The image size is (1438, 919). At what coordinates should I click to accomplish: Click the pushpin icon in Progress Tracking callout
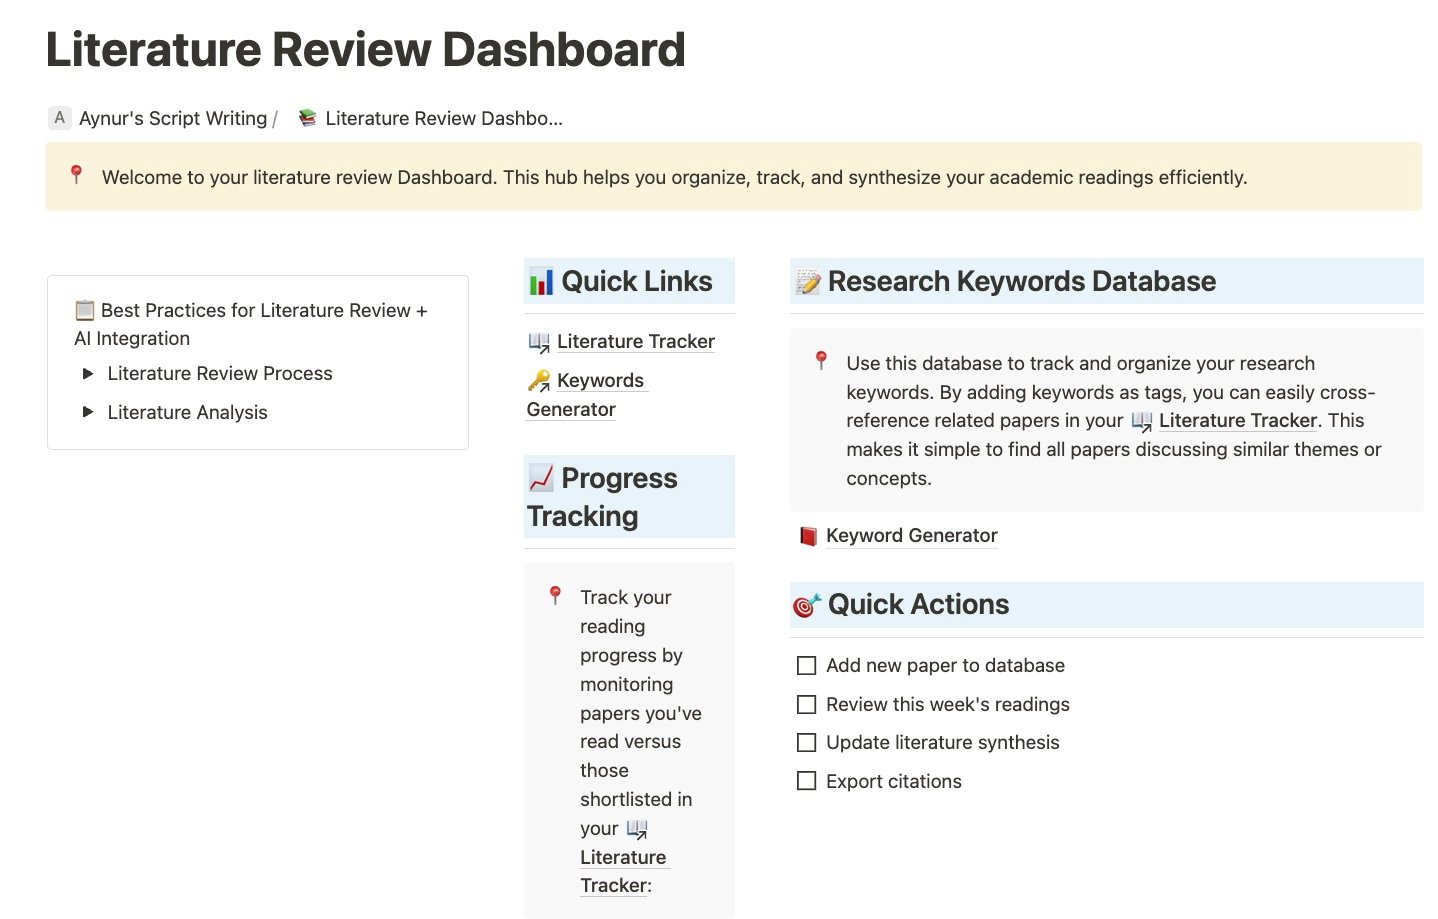(x=555, y=596)
